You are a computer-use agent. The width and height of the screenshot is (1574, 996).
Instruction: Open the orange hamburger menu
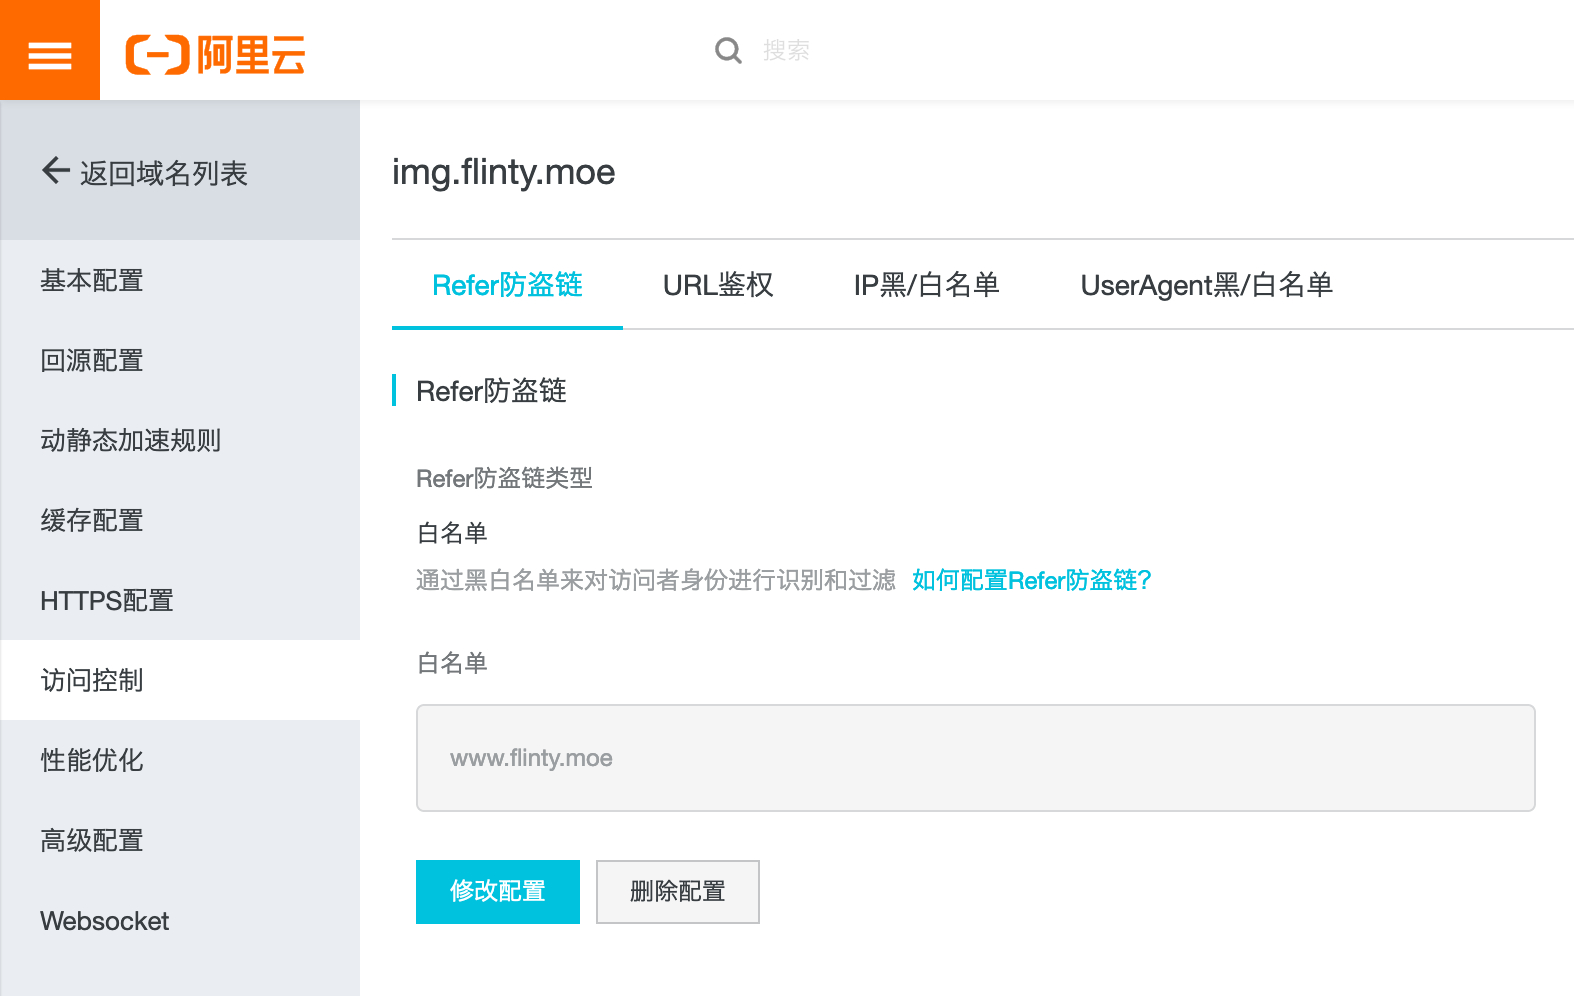[50, 52]
